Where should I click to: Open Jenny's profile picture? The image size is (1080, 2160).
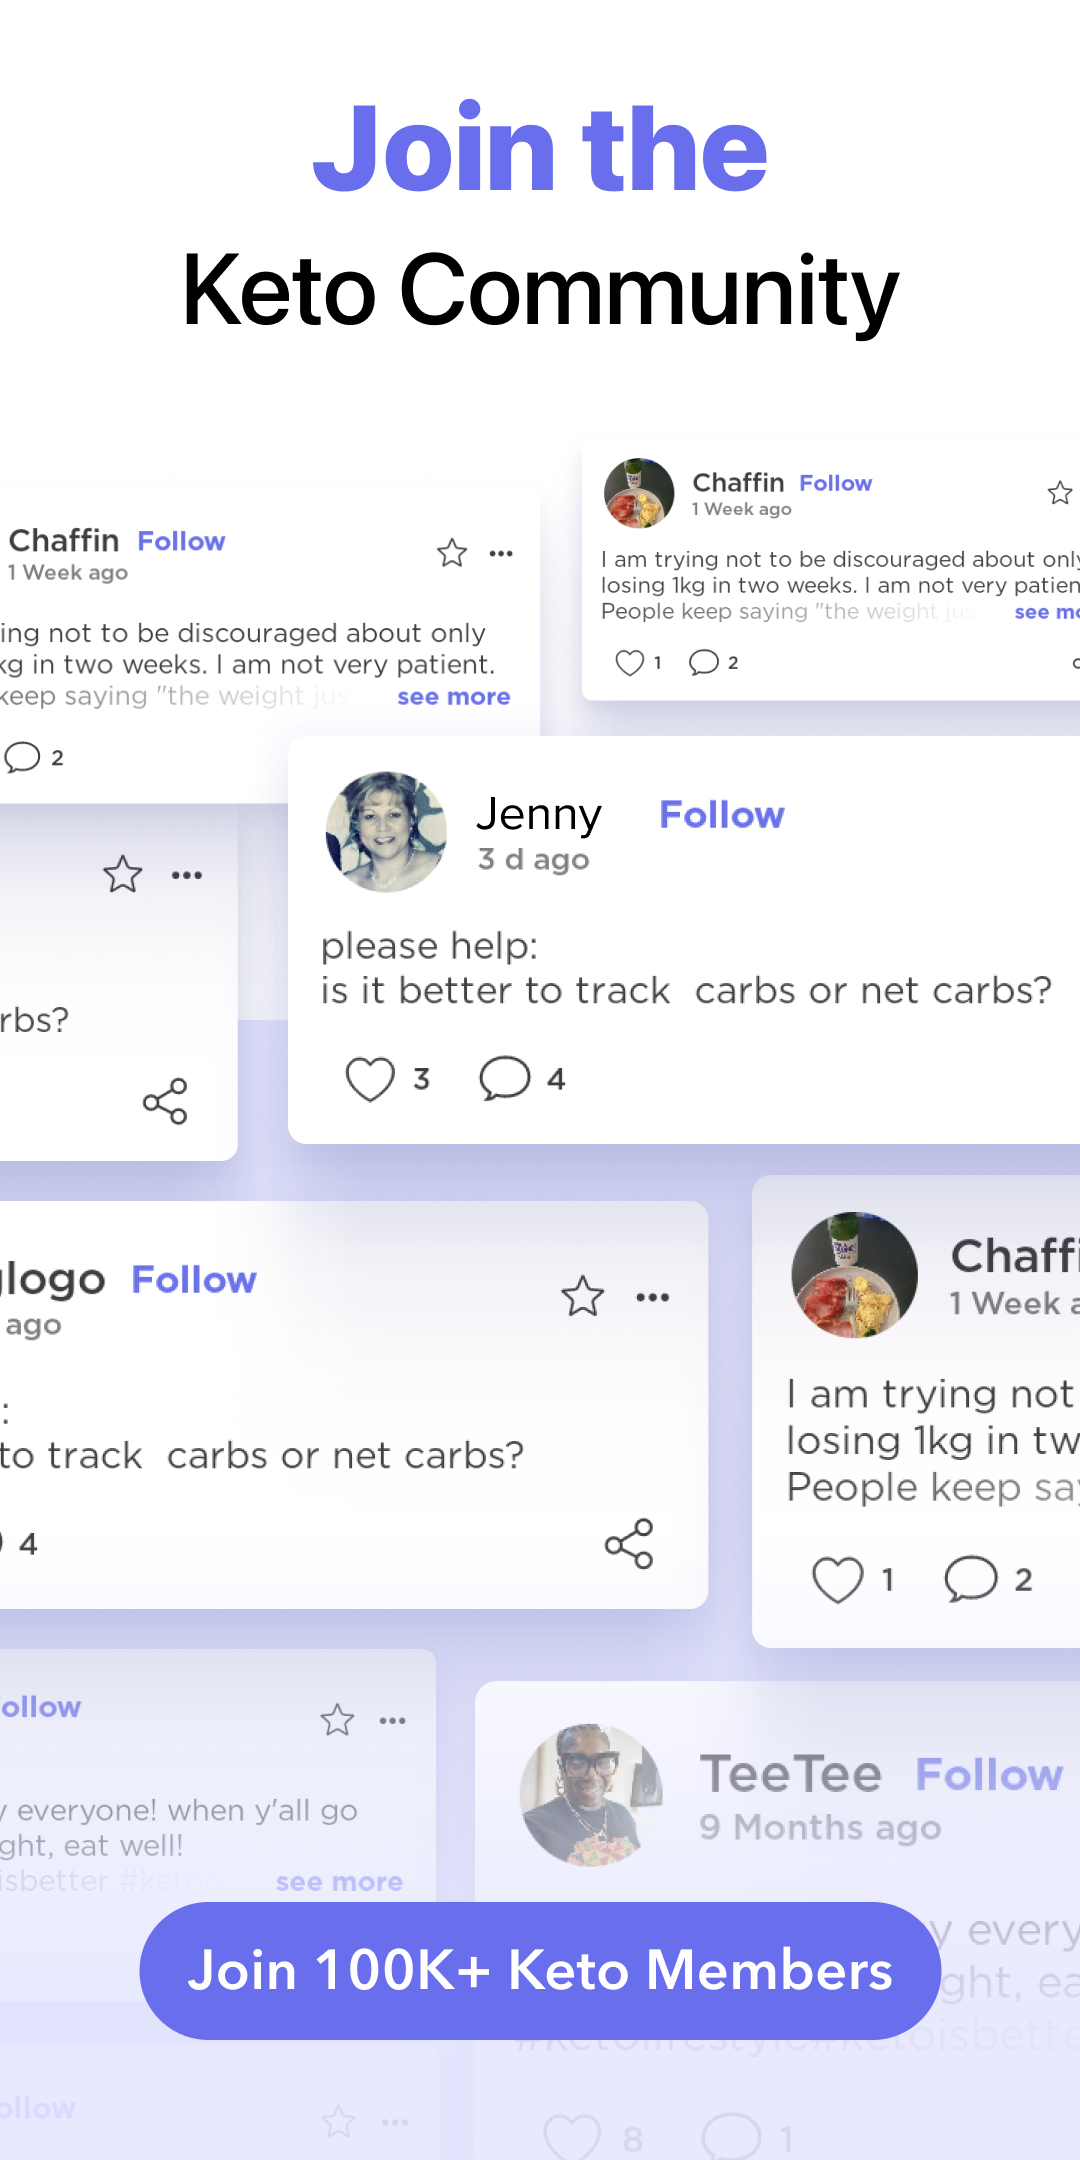click(x=386, y=833)
